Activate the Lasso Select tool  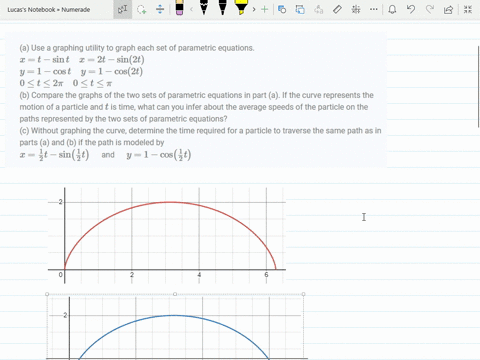[x=142, y=9]
